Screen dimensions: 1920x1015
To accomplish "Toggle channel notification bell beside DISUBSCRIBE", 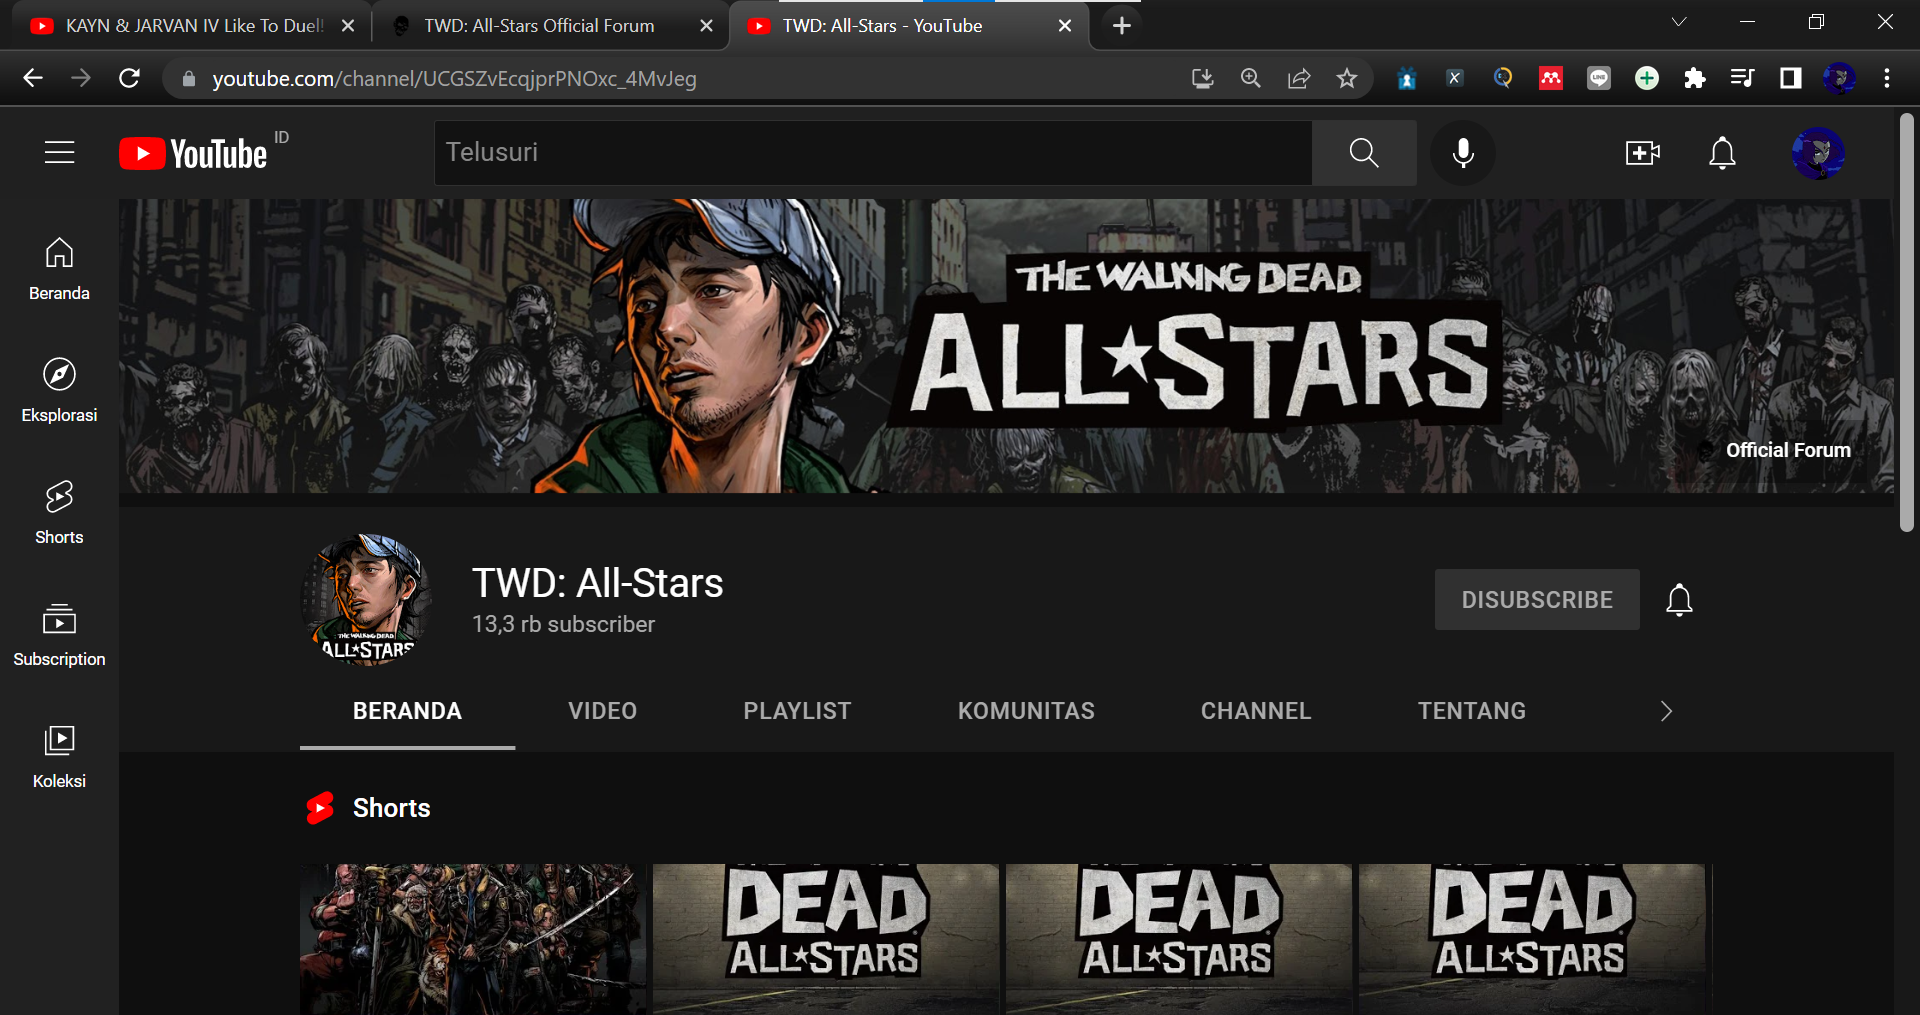I will [x=1679, y=599].
